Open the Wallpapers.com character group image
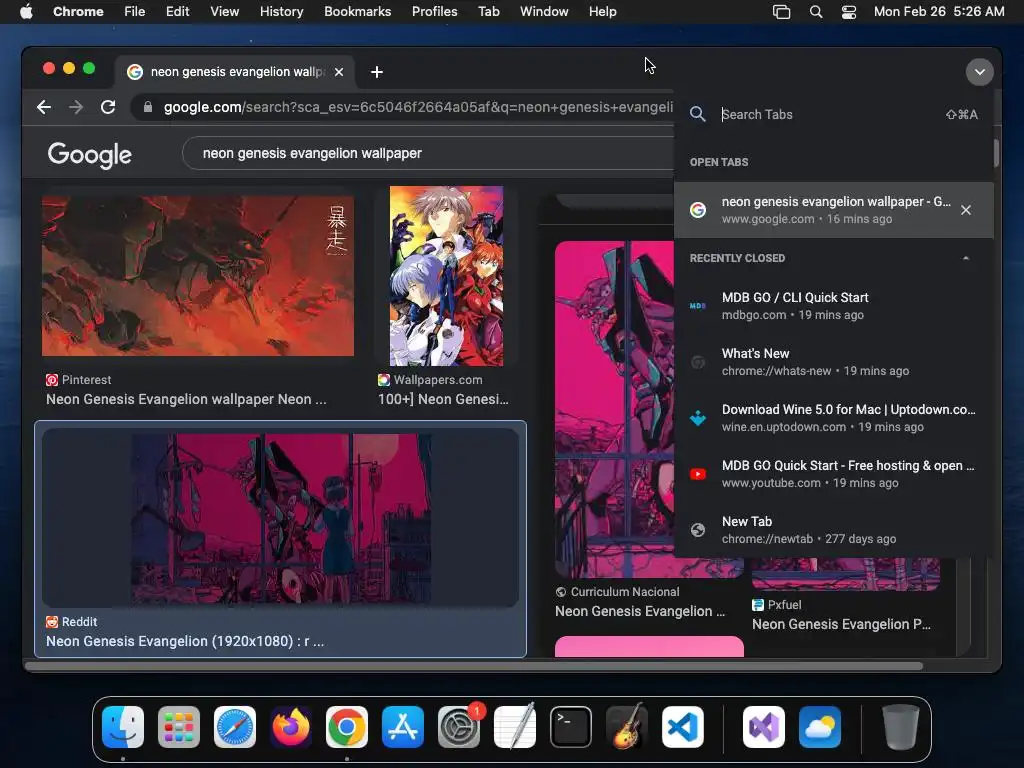Screen dimensions: 1024x768 pos(447,276)
